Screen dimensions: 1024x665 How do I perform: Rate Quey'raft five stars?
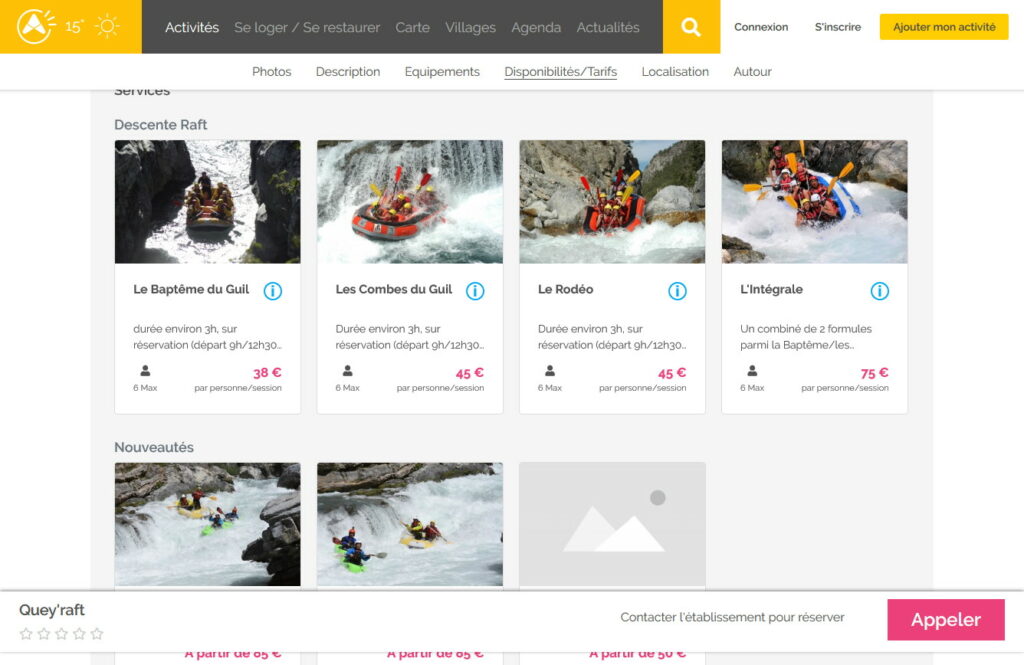click(x=97, y=634)
